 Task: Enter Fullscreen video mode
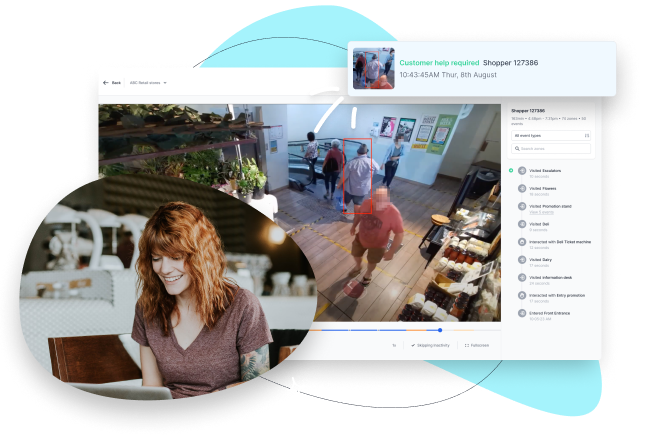coord(477,345)
